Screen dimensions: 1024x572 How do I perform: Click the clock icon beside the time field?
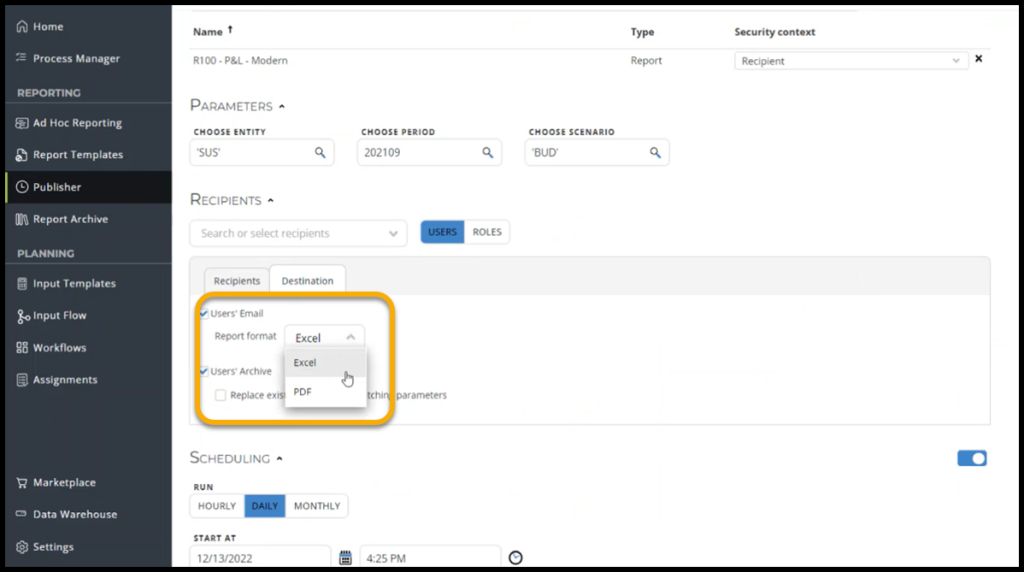point(516,557)
